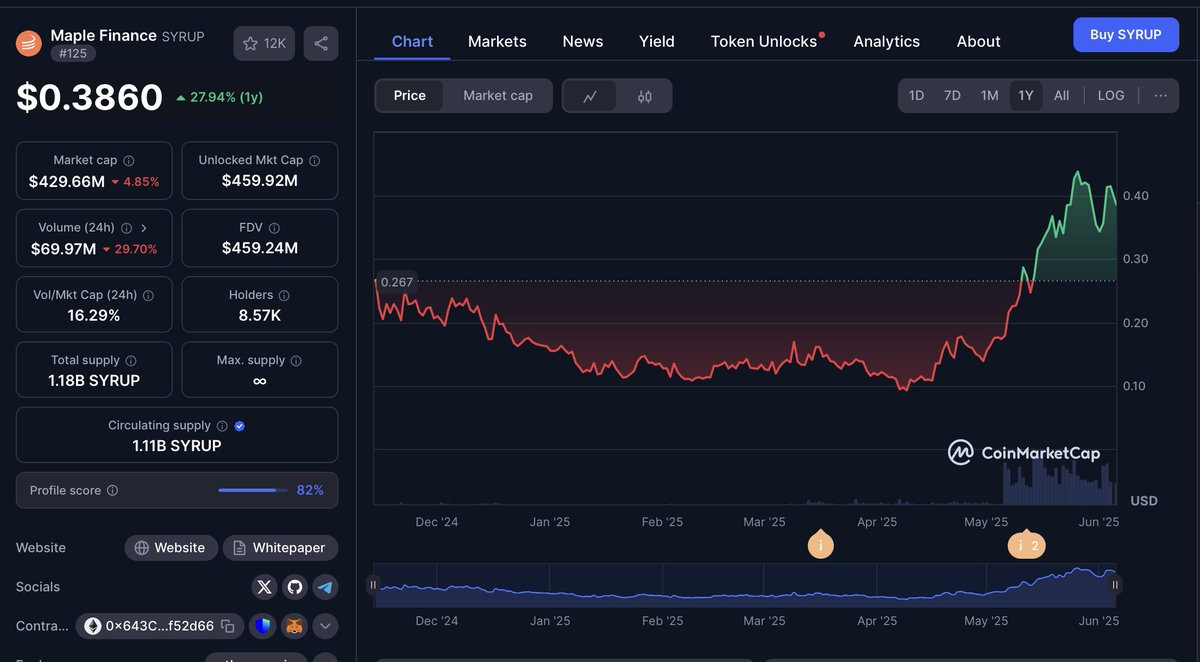Open chart more options (three dots)
Screen dimensions: 1200x662
pyautogui.click(x=1160, y=96)
